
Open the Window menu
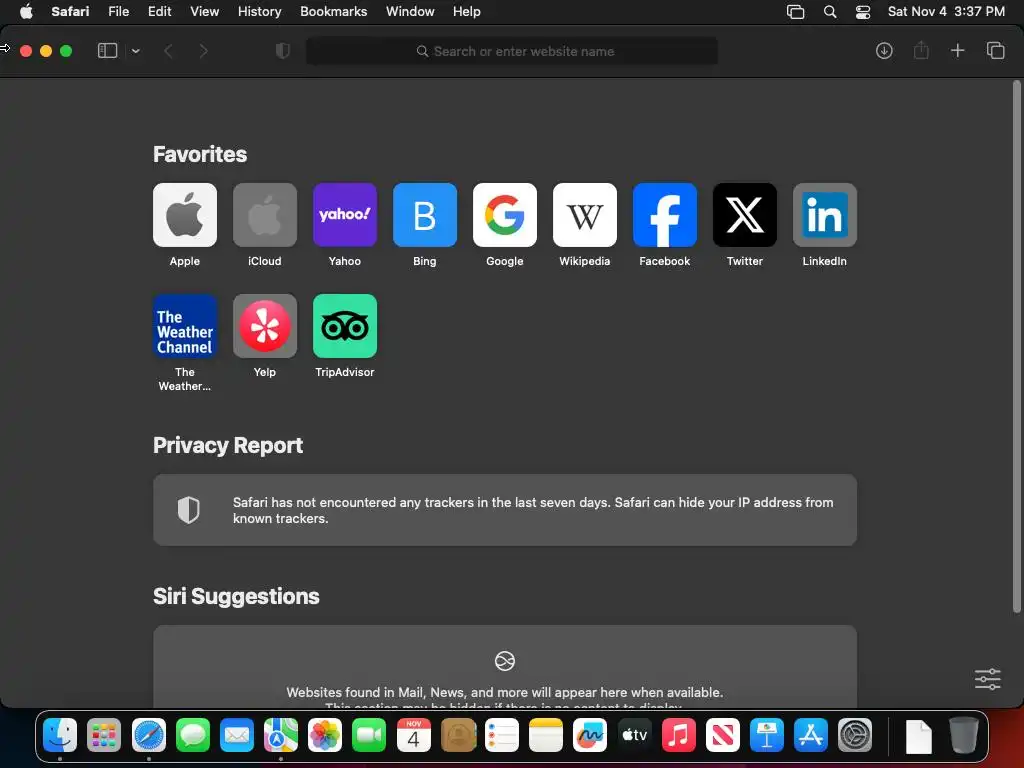coord(410,11)
